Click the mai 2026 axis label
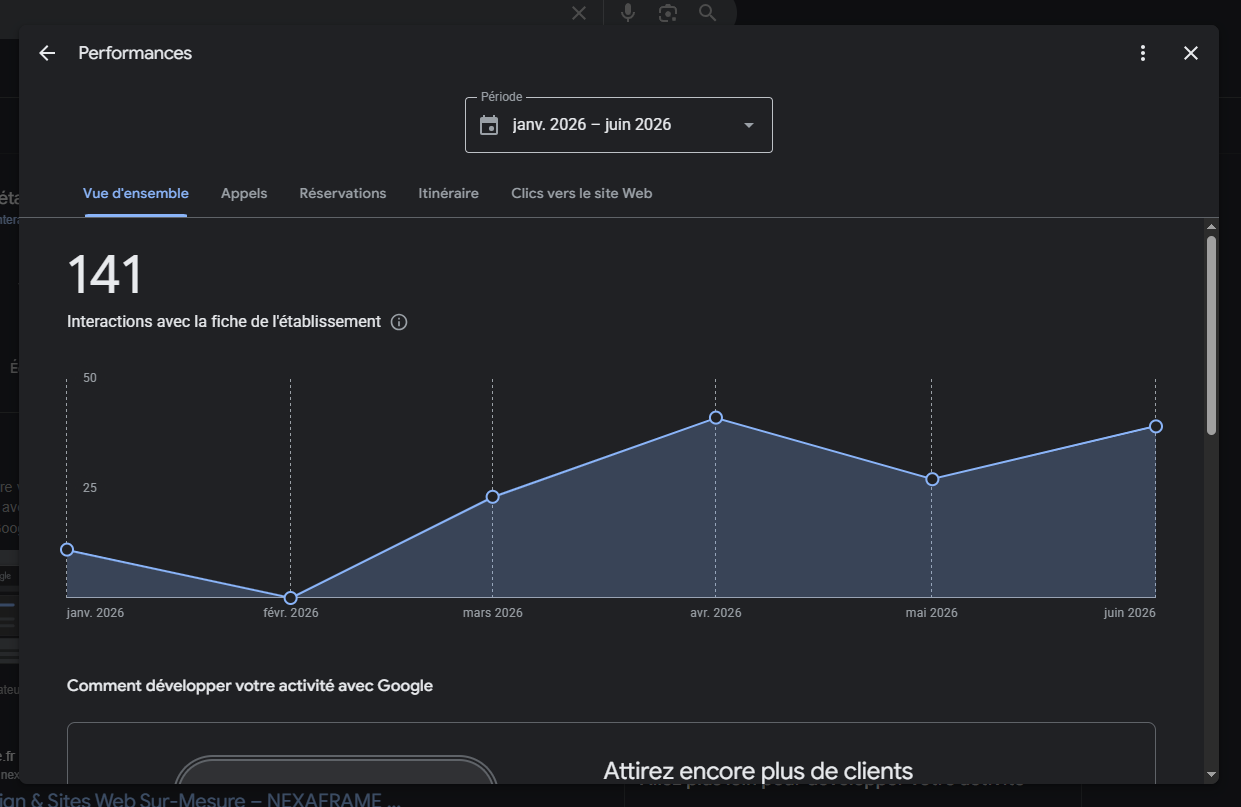Image resolution: width=1241 pixels, height=807 pixels. click(932, 613)
